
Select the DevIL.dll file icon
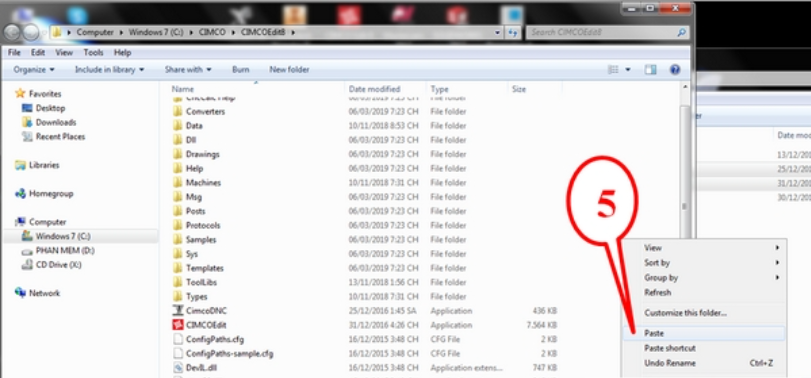click(x=177, y=368)
